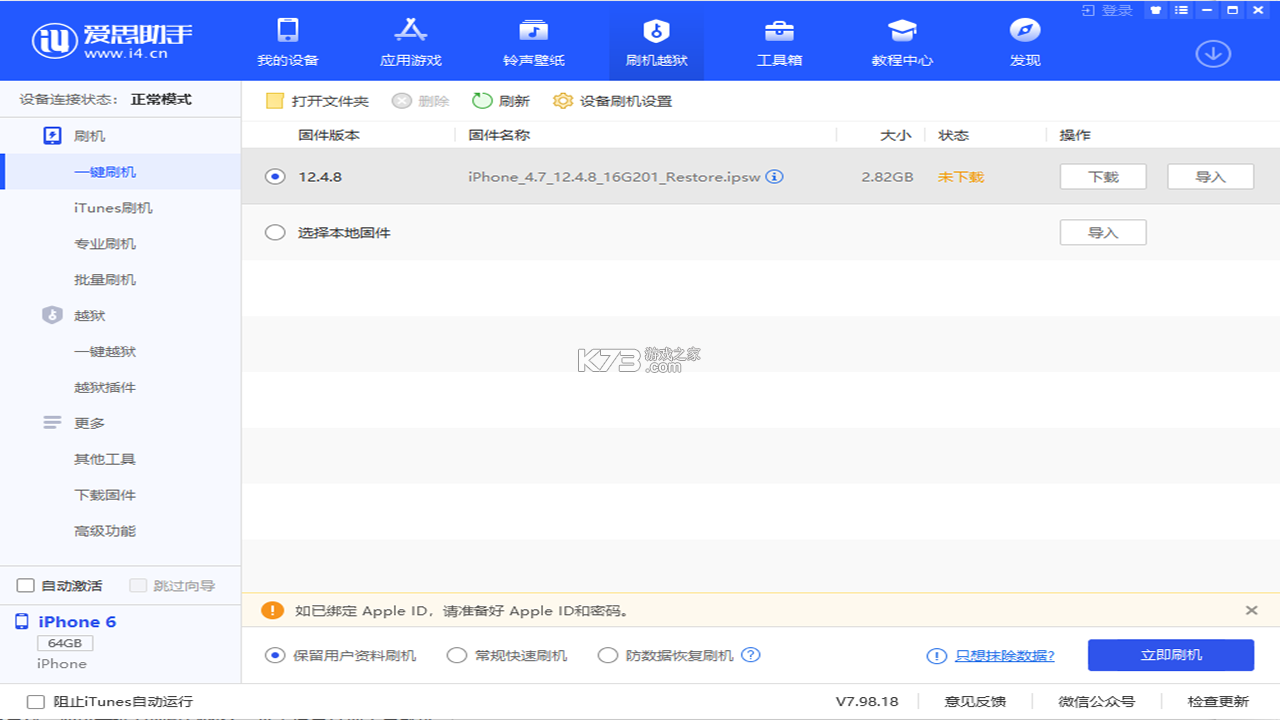Click the download manager circle arrow icon
Viewport: 1280px width, 720px height.
[1213, 53]
